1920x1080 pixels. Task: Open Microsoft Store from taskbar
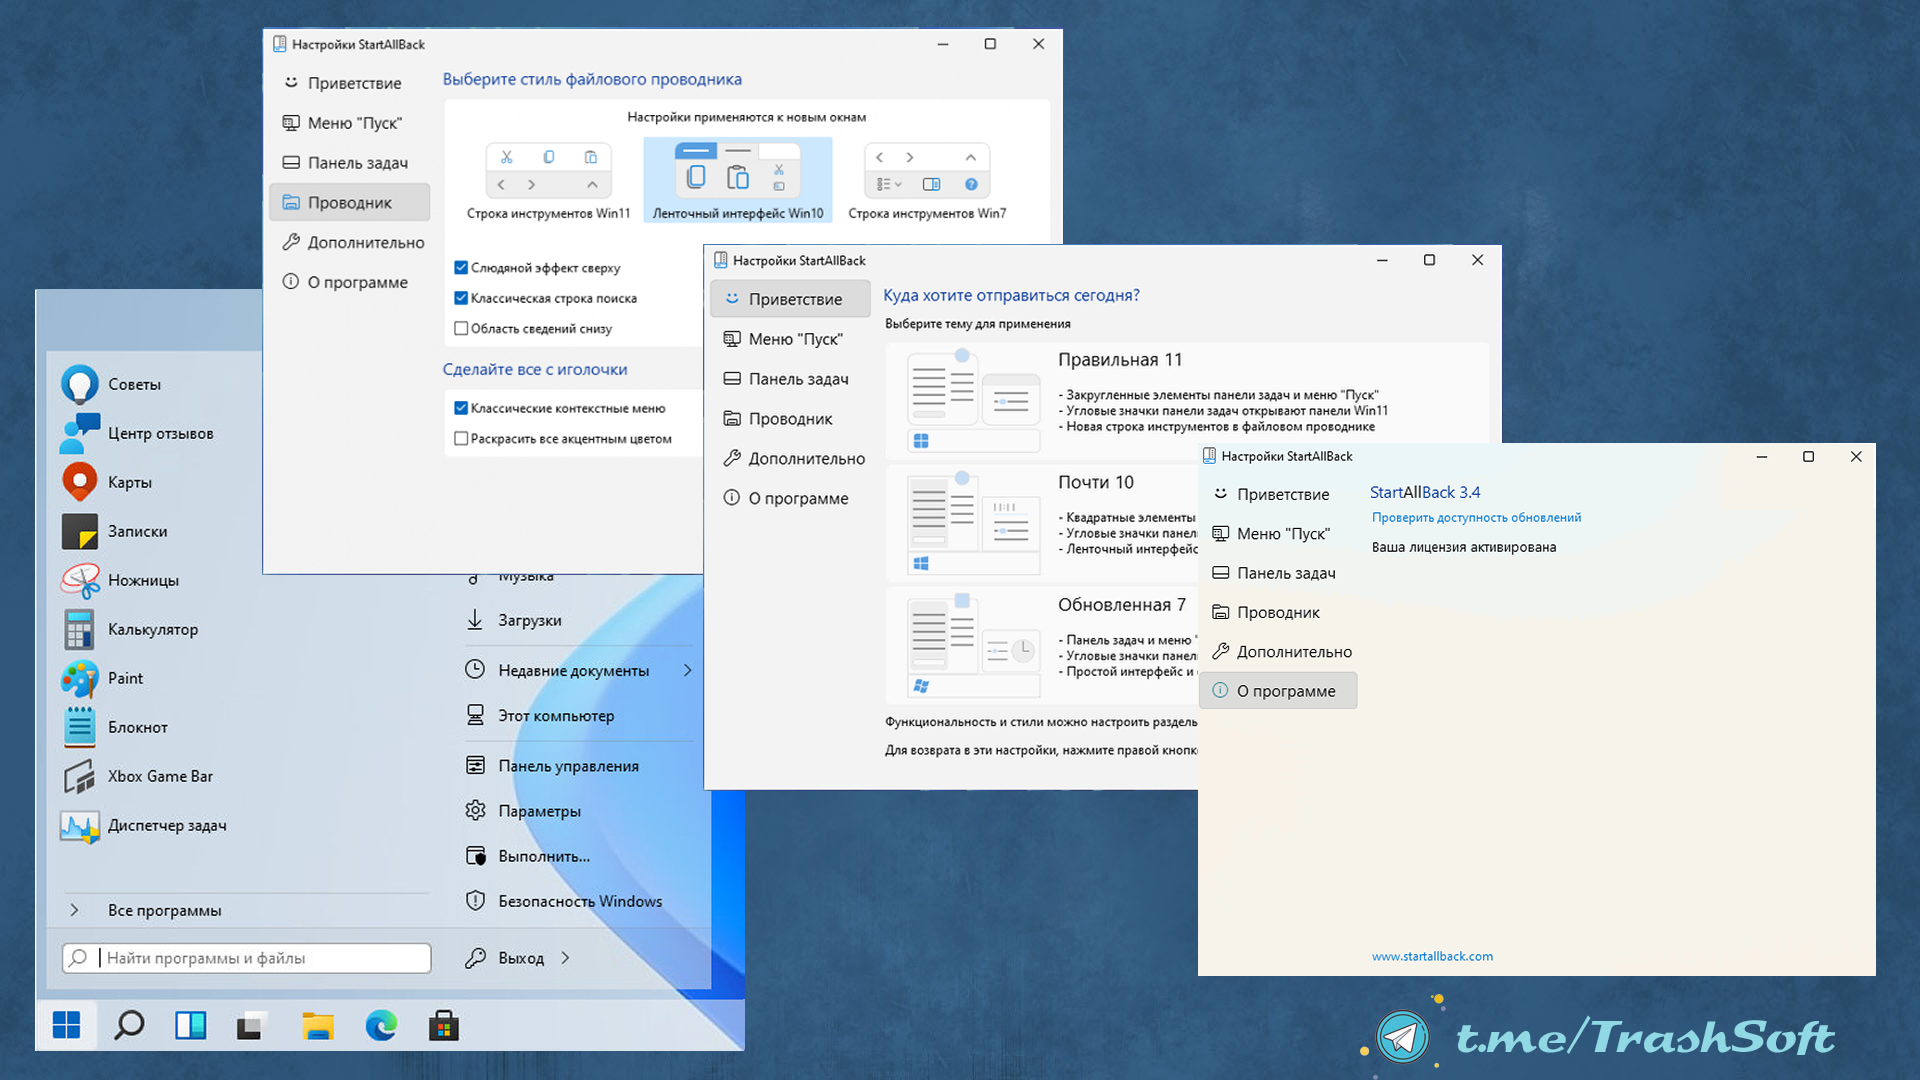tap(444, 1025)
